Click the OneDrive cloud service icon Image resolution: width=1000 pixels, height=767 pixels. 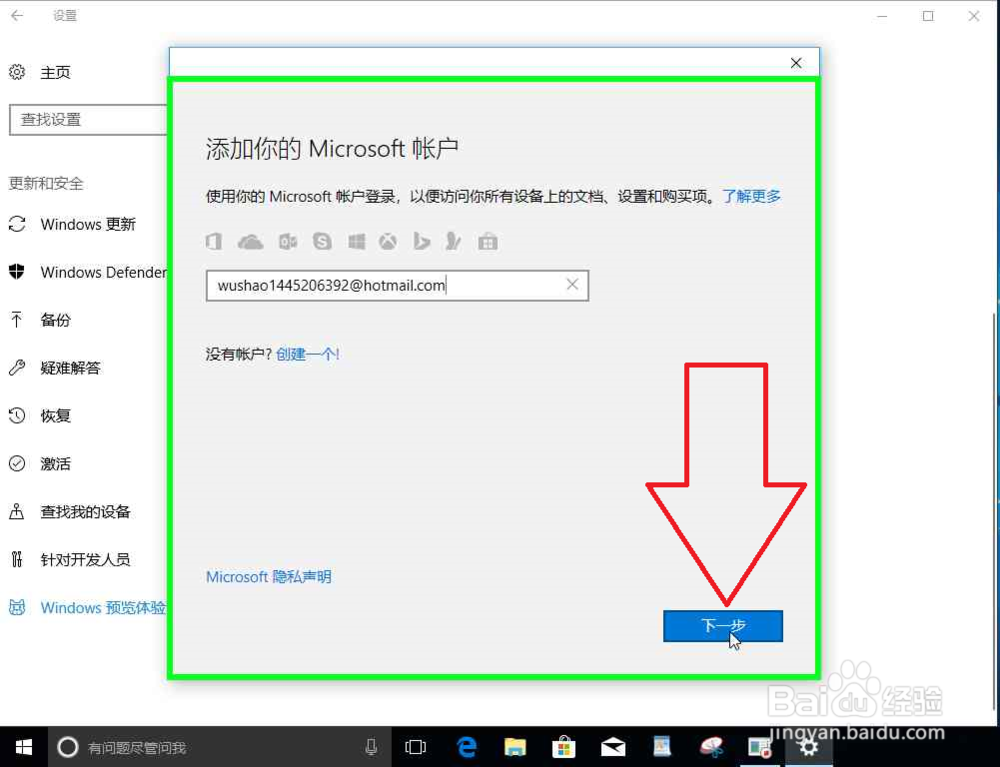click(250, 242)
